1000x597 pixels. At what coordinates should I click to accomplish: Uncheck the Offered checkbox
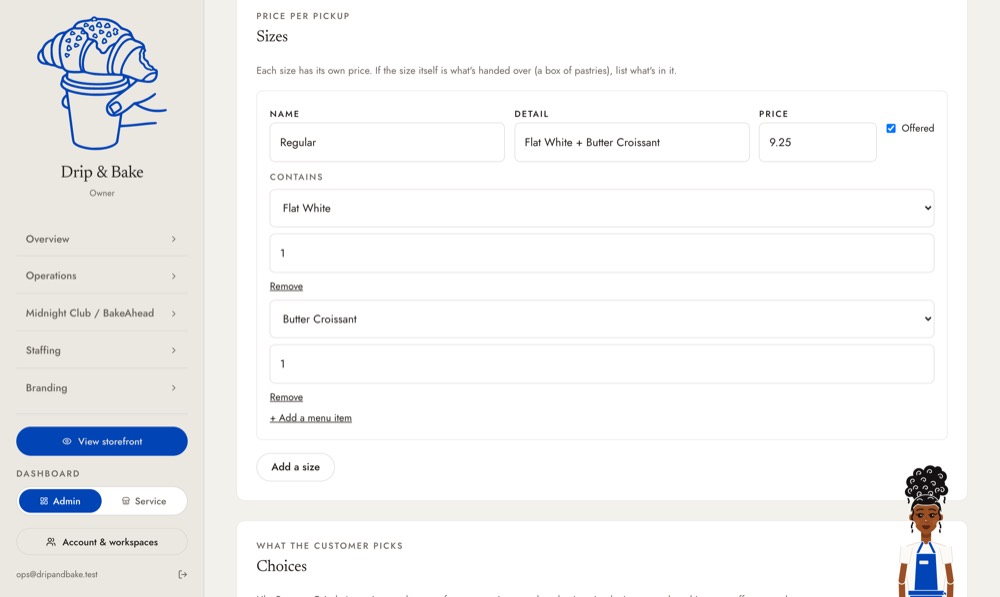click(891, 128)
